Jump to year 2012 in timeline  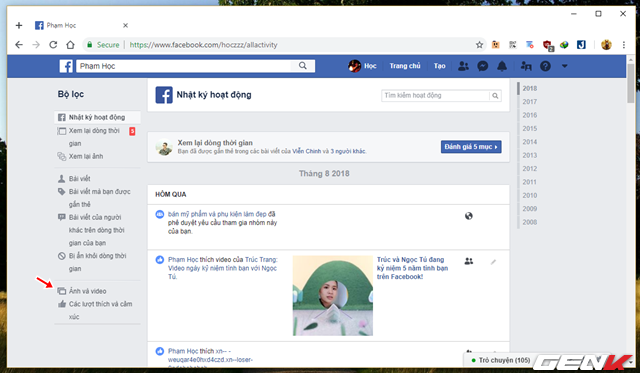[x=529, y=169]
